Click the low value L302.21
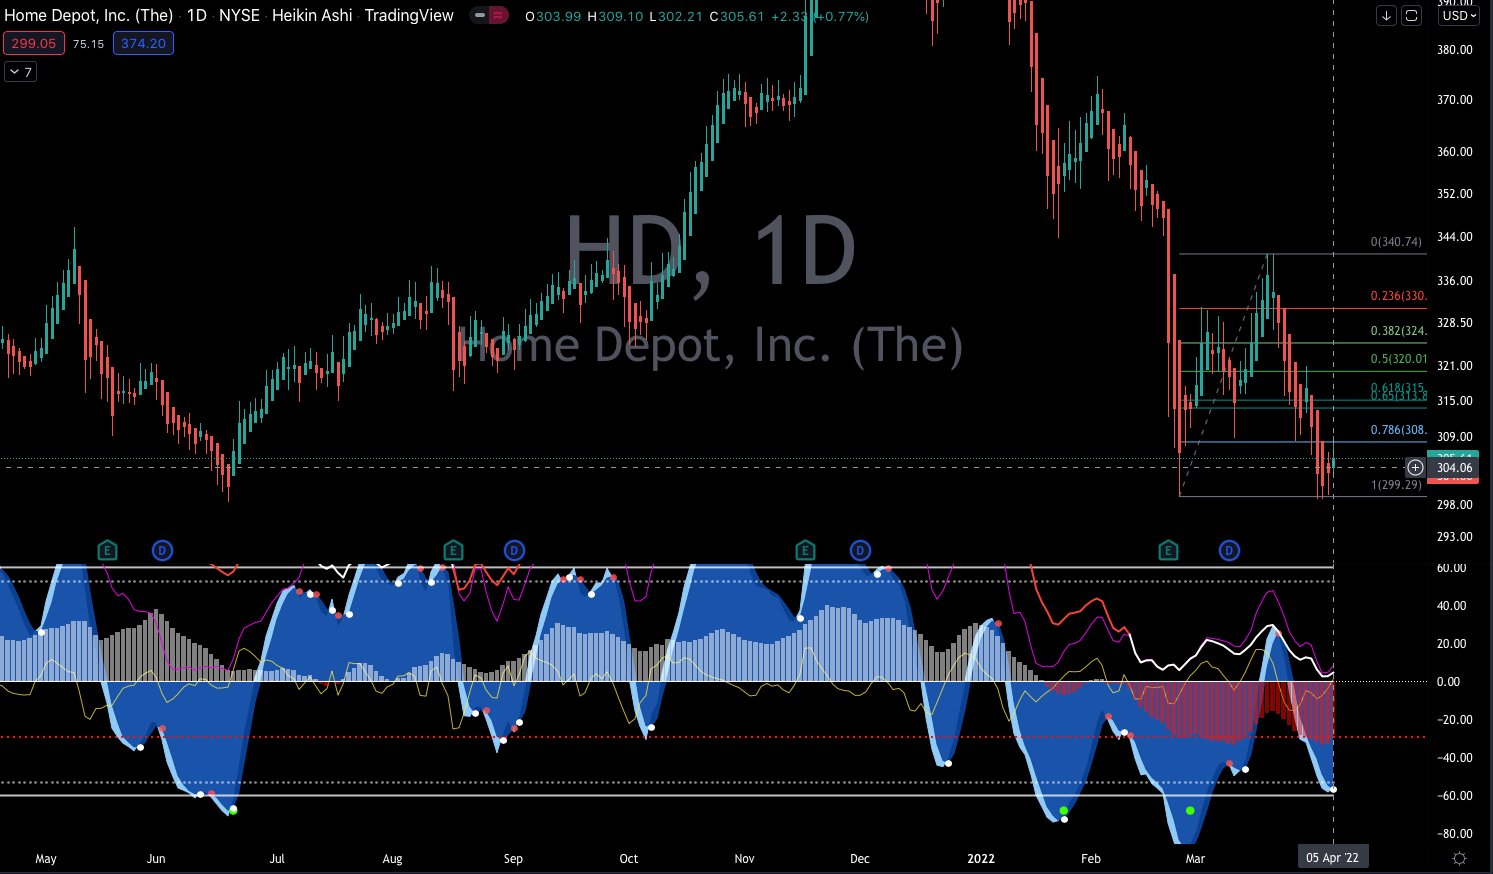 (x=676, y=17)
